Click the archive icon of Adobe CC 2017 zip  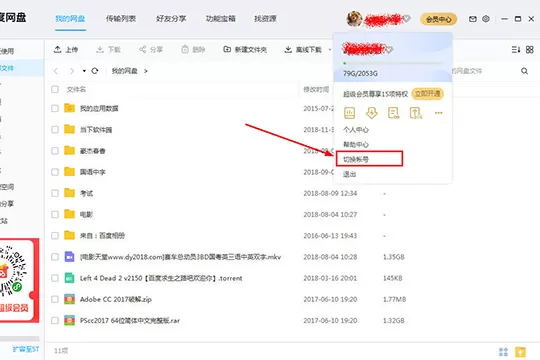click(x=69, y=299)
